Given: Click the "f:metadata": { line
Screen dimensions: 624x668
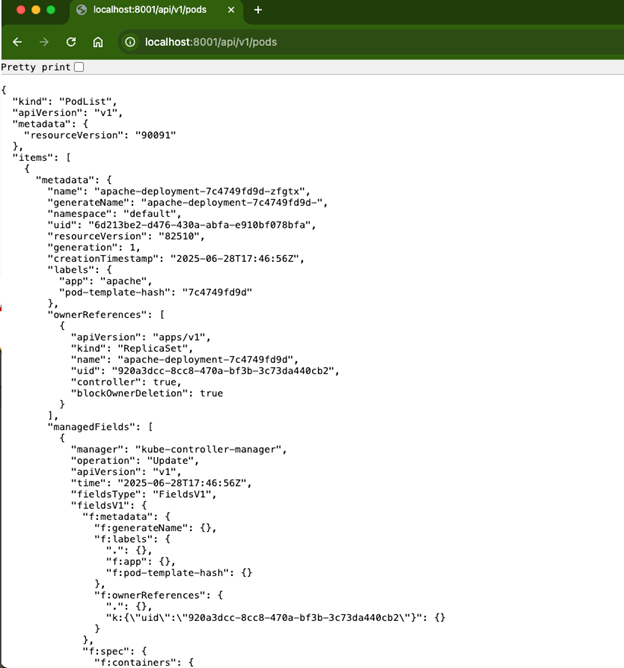Looking at the screenshot, I should [126, 516].
